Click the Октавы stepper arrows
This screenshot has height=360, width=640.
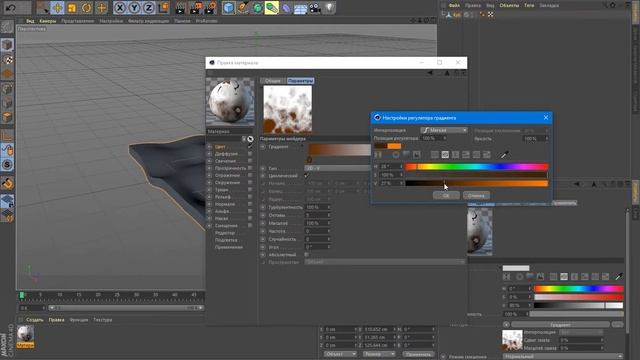click(x=329, y=215)
